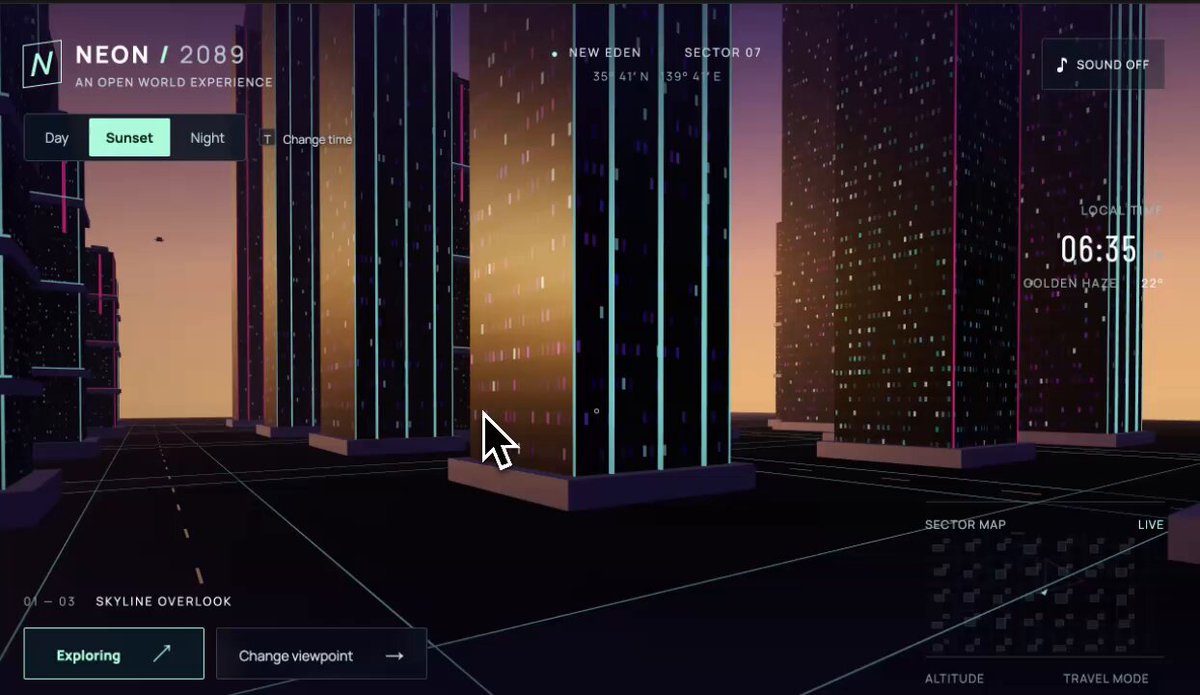Image resolution: width=1200 pixels, height=695 pixels.
Task: Click the An Open World Experience tagline
Action: pyautogui.click(x=174, y=82)
